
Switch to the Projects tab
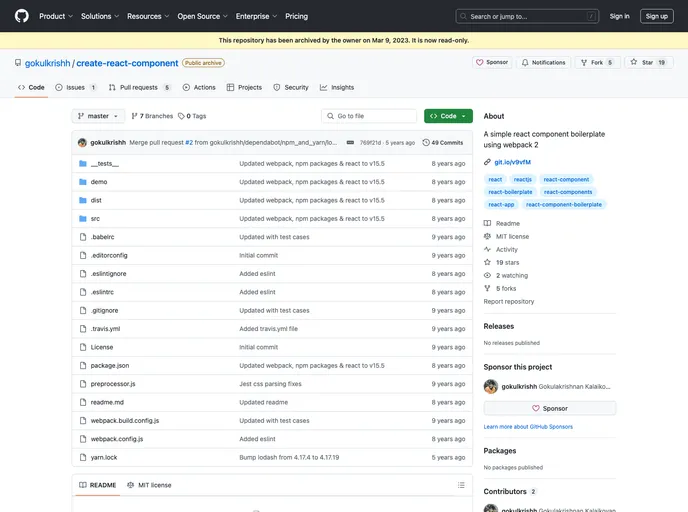(x=244, y=87)
